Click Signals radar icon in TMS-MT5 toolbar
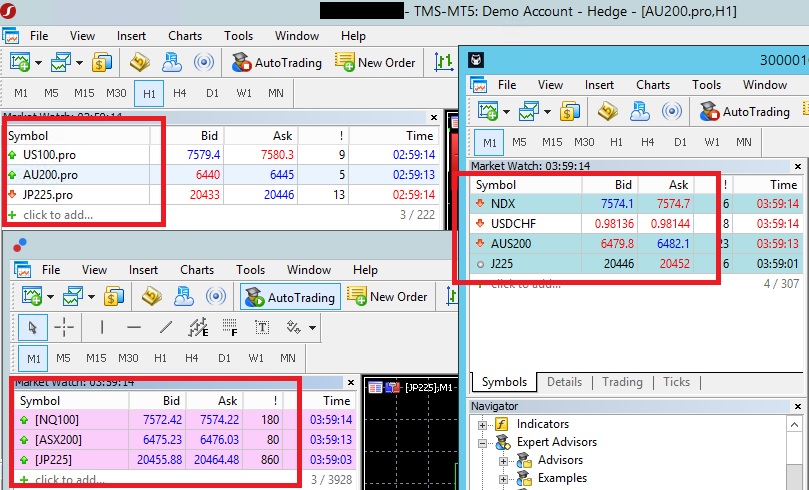The width and height of the screenshot is (809, 490). coord(204,62)
